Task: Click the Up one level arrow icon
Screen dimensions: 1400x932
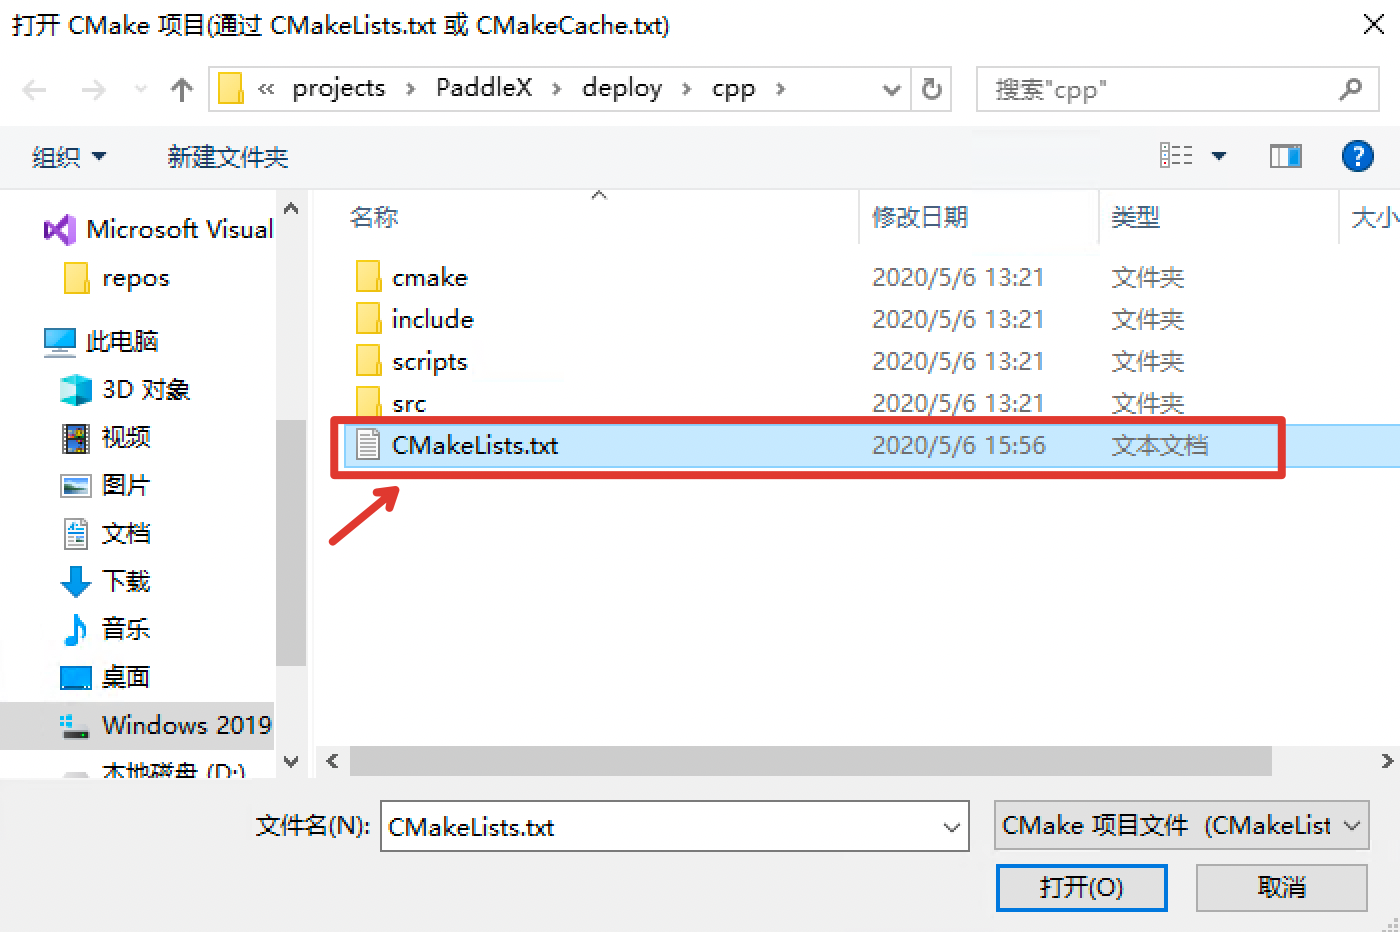Action: tap(181, 90)
